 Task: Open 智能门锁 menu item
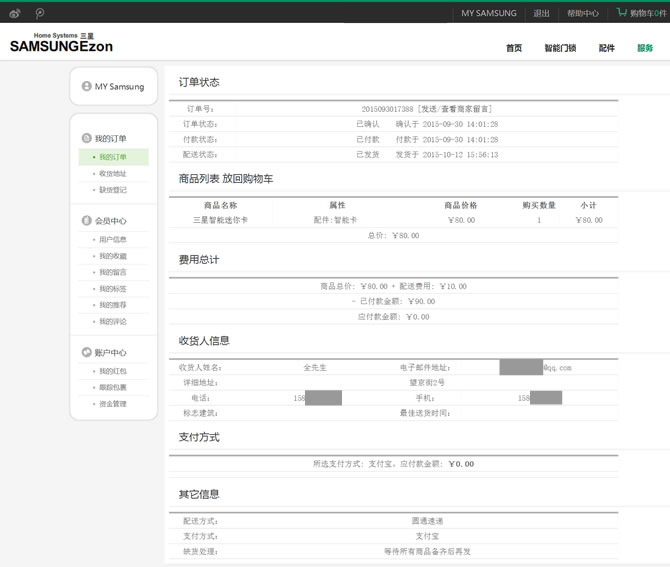(560, 48)
